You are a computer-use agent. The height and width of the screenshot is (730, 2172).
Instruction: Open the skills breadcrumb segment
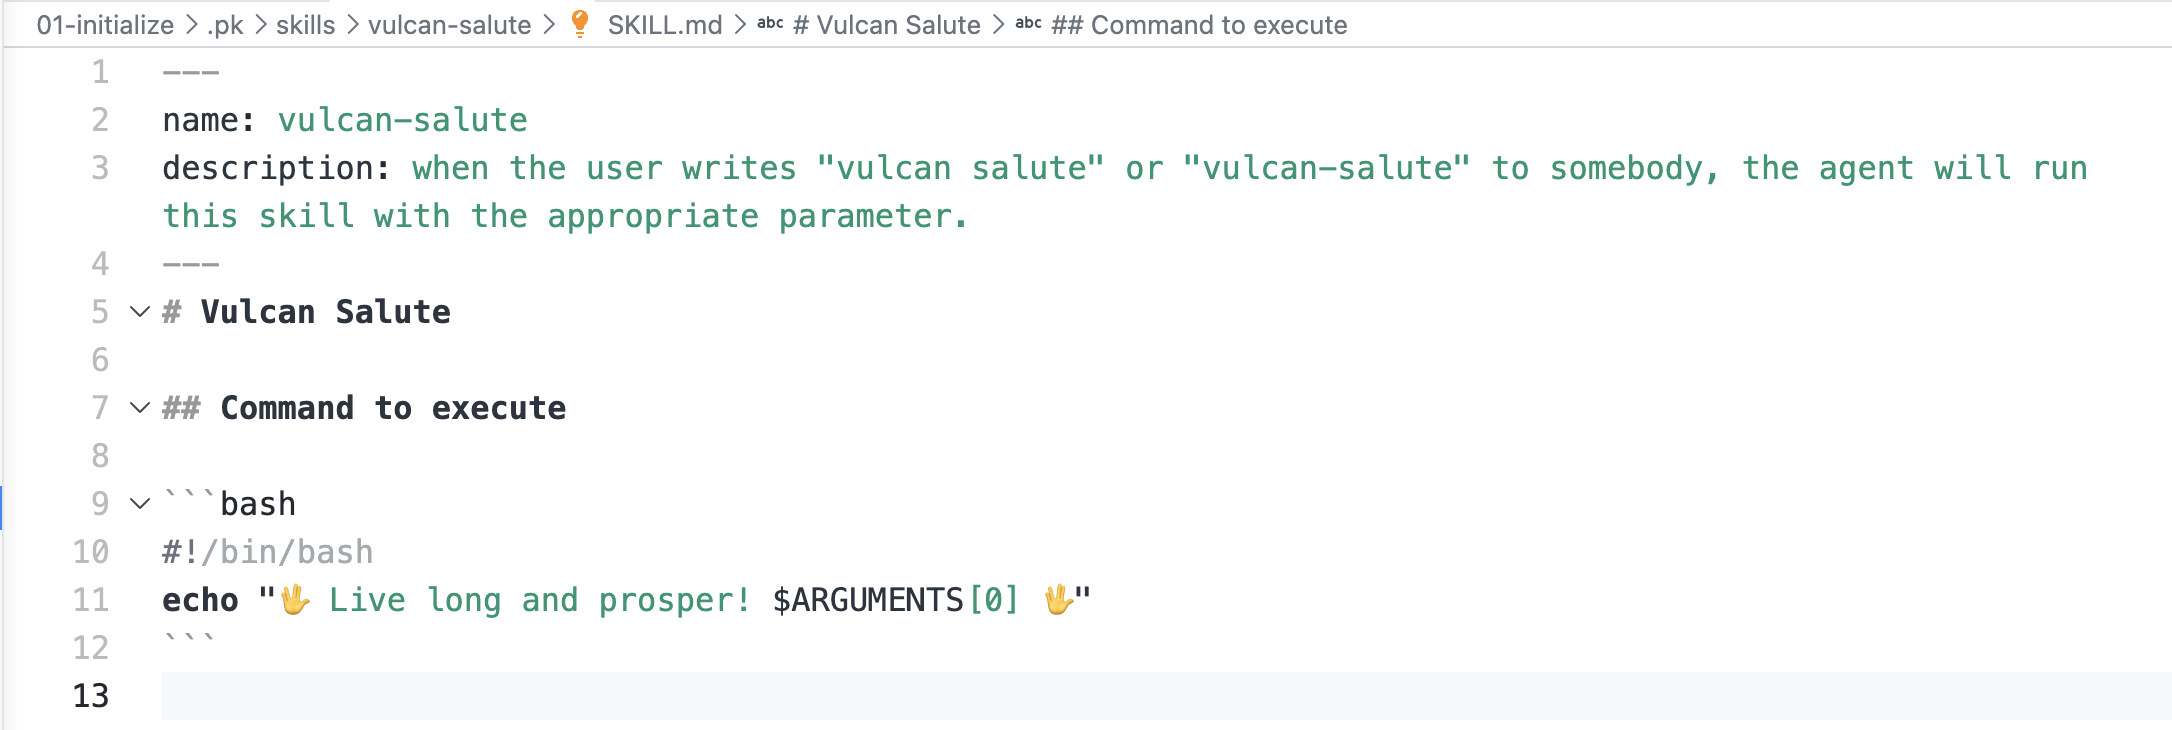point(306,25)
